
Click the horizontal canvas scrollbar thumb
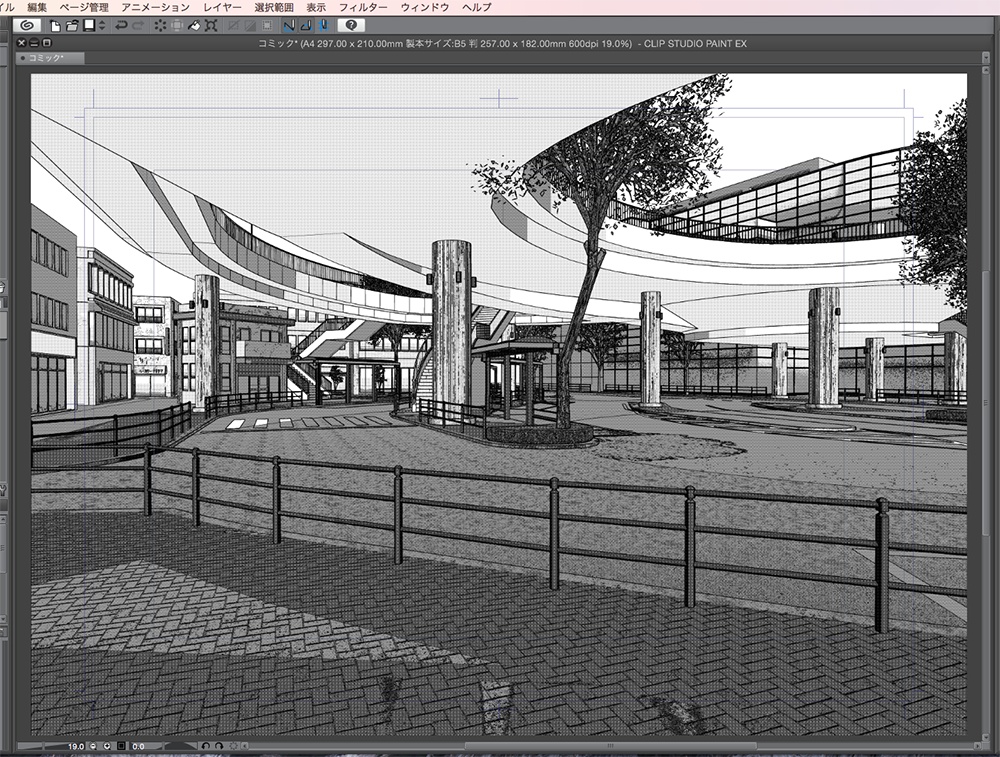click(x=610, y=746)
